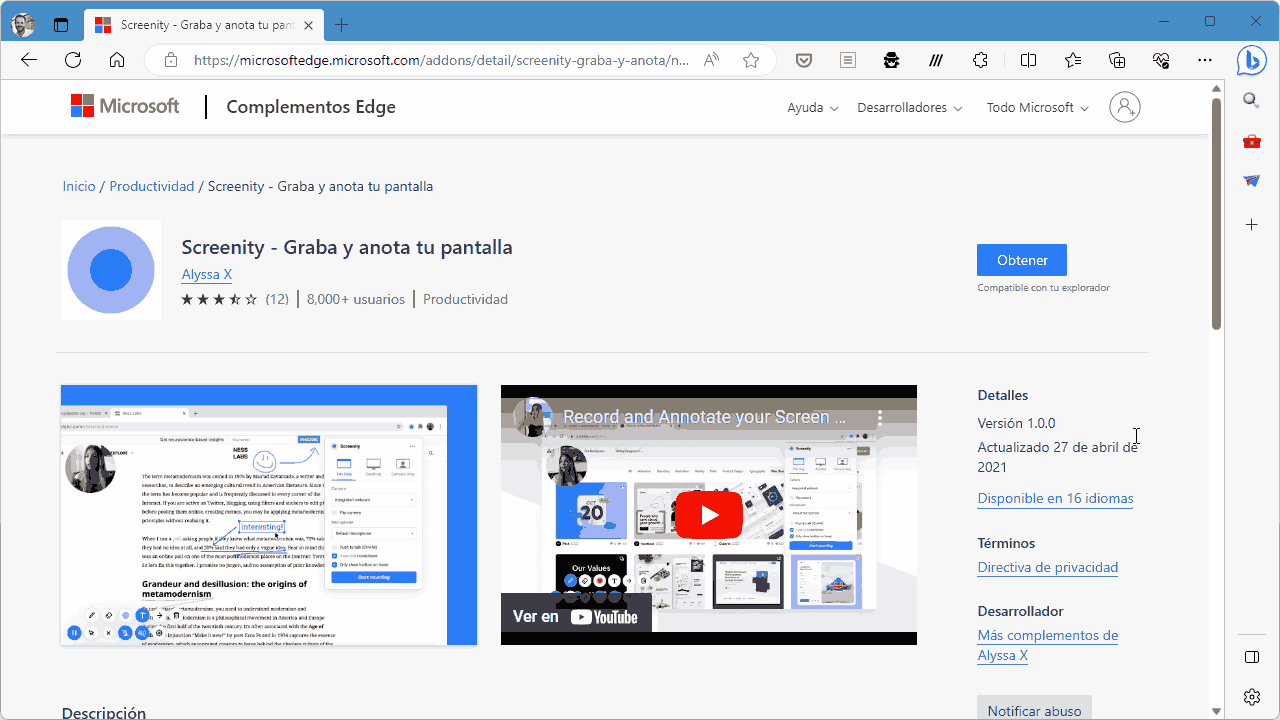View site lock information icon
Image resolution: width=1280 pixels, height=720 pixels.
(171, 60)
